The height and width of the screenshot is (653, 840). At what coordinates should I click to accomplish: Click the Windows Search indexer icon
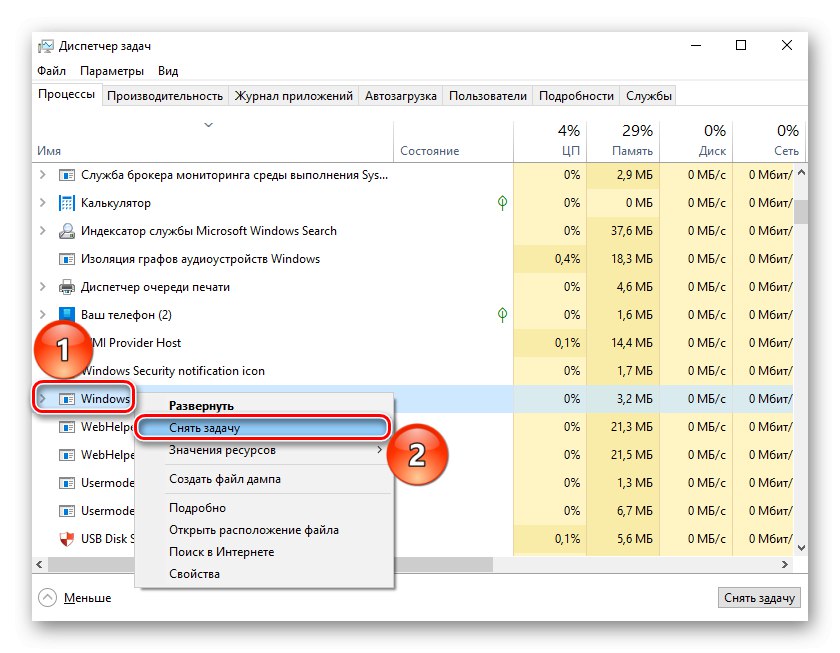[x=66, y=231]
